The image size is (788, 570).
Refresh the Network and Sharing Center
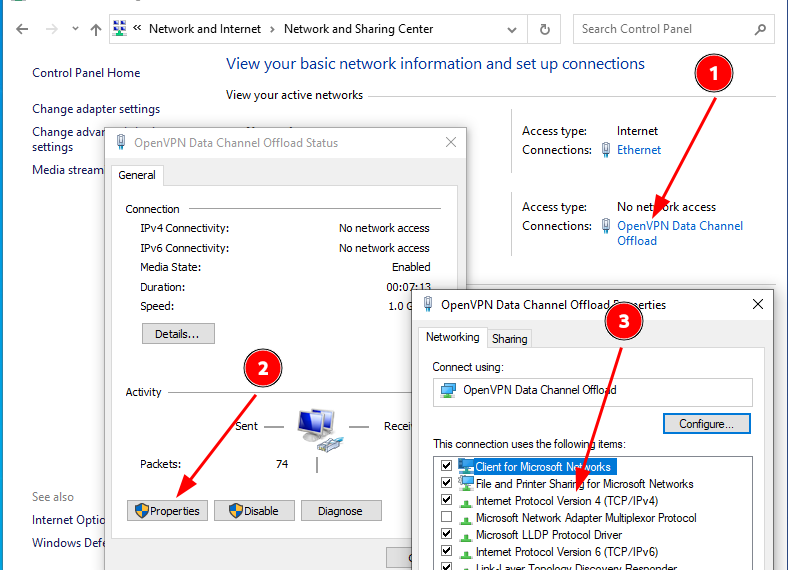tap(544, 29)
